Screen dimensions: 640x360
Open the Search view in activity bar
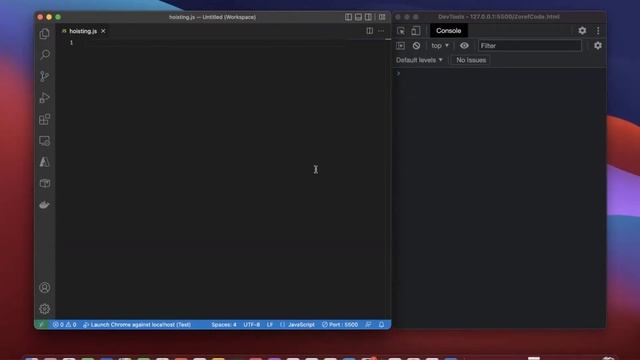click(44, 55)
